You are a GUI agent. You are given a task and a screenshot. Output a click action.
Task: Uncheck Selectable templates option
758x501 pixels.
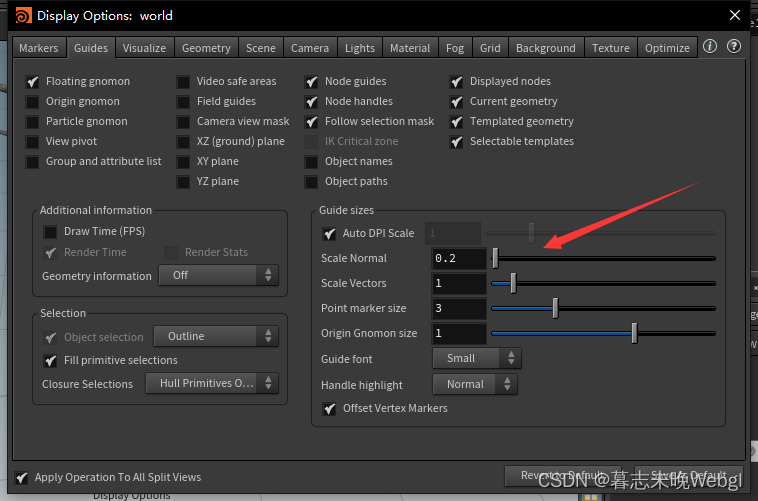(x=456, y=142)
